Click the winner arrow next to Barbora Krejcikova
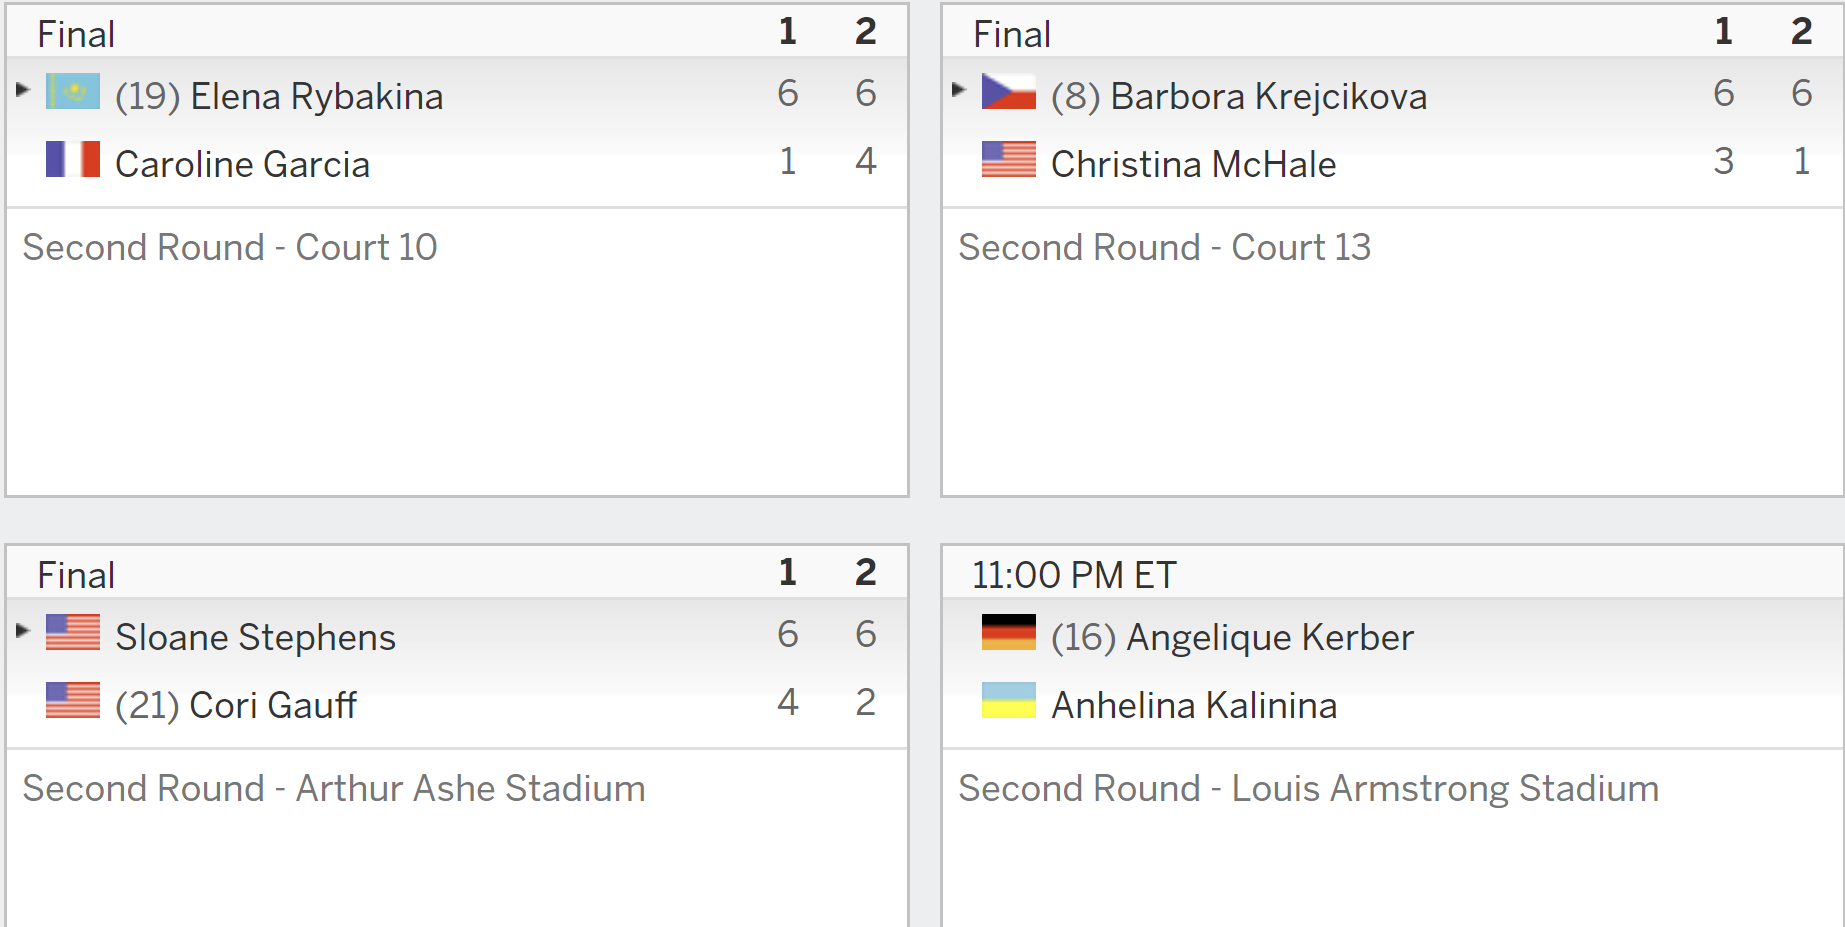1845x927 pixels. [x=959, y=90]
